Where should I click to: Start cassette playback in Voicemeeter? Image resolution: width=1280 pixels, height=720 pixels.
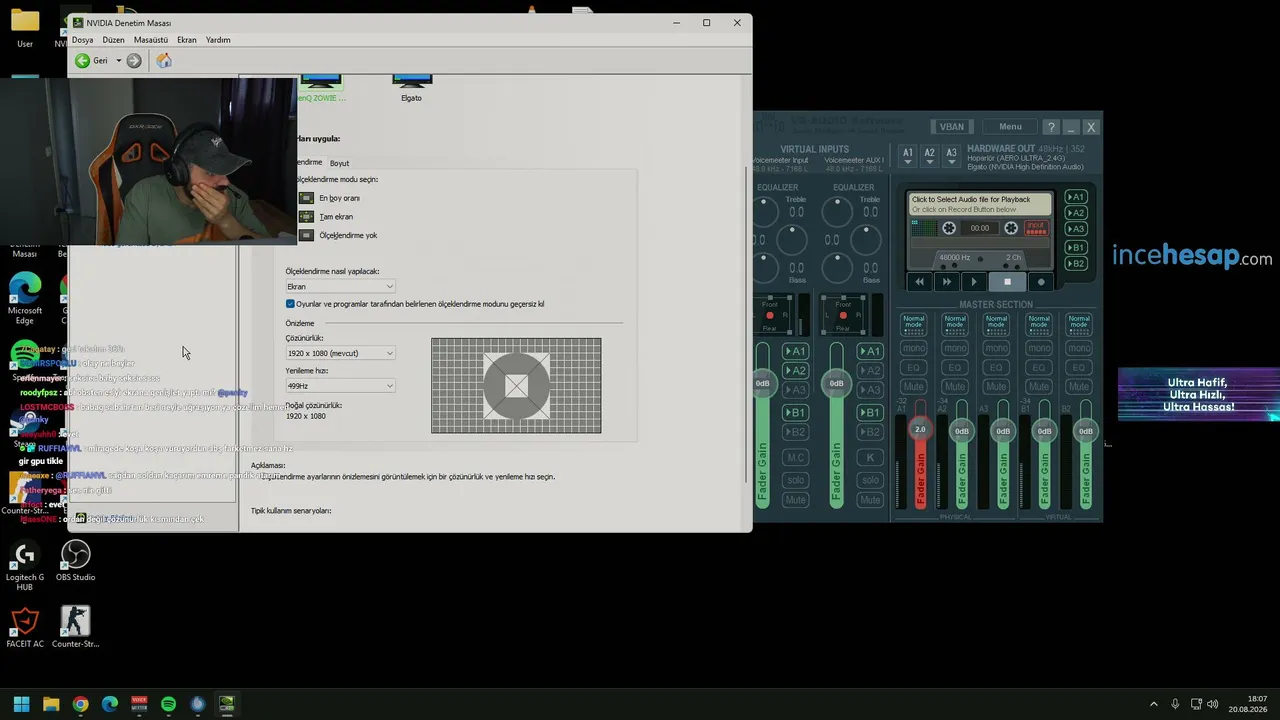tap(974, 282)
